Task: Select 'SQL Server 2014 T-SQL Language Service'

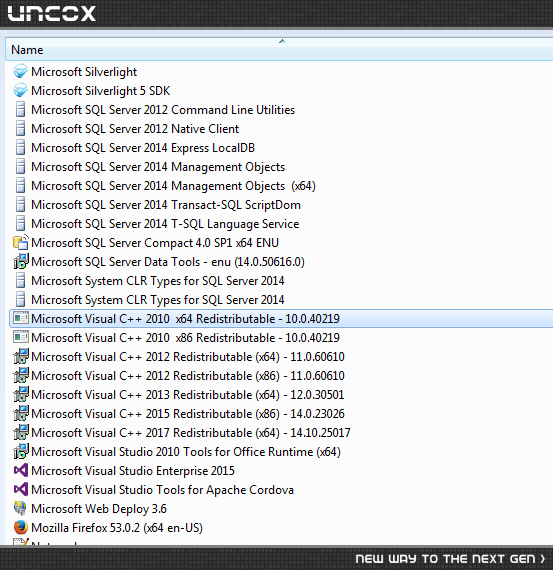Action: 165,224
